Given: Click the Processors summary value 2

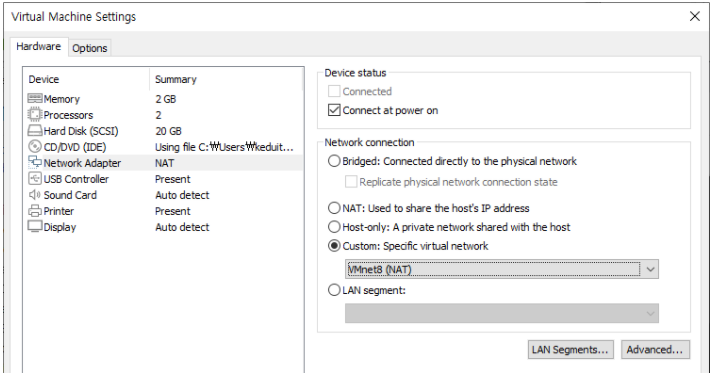Looking at the screenshot, I should point(158,115).
